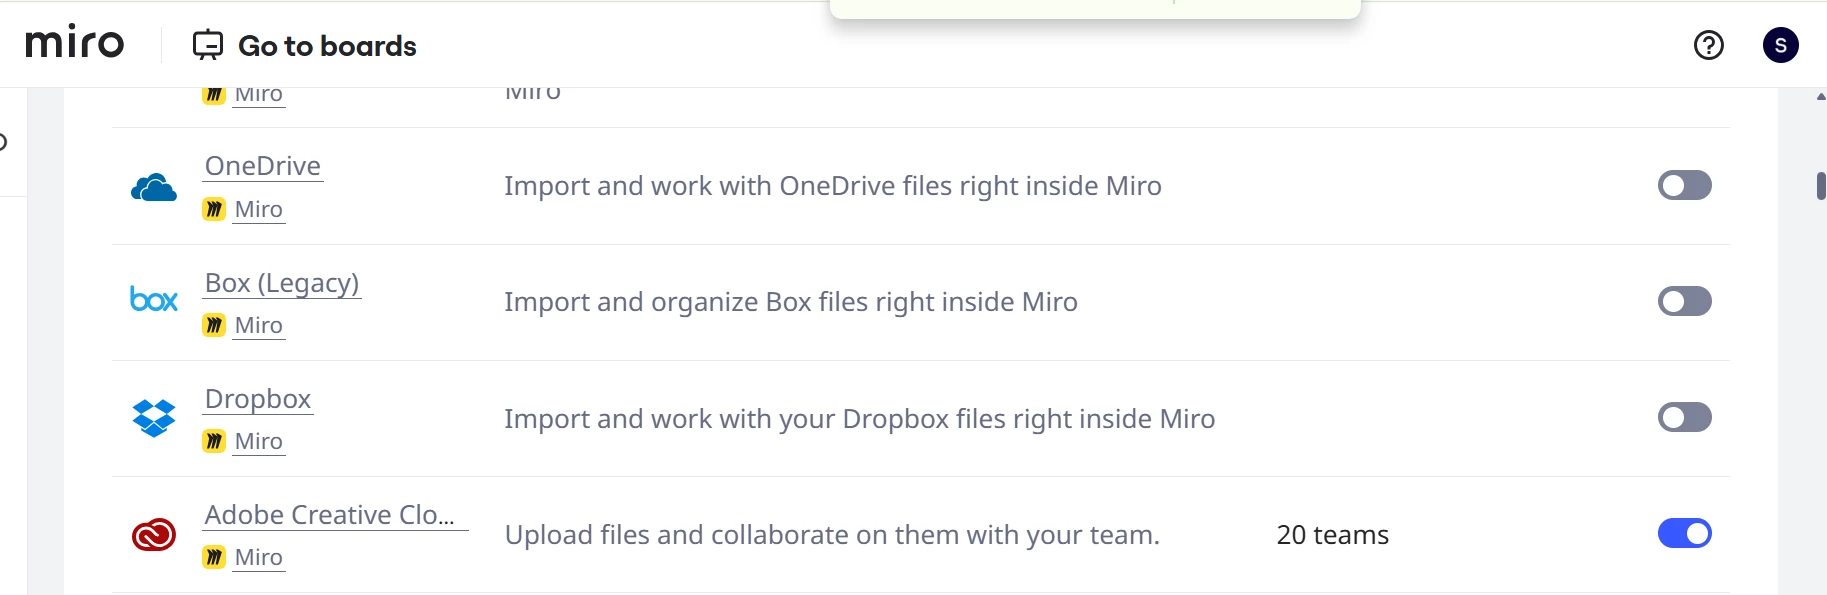Click the scrollbar up arrow
The height and width of the screenshot is (595, 1827).
(x=1820, y=97)
